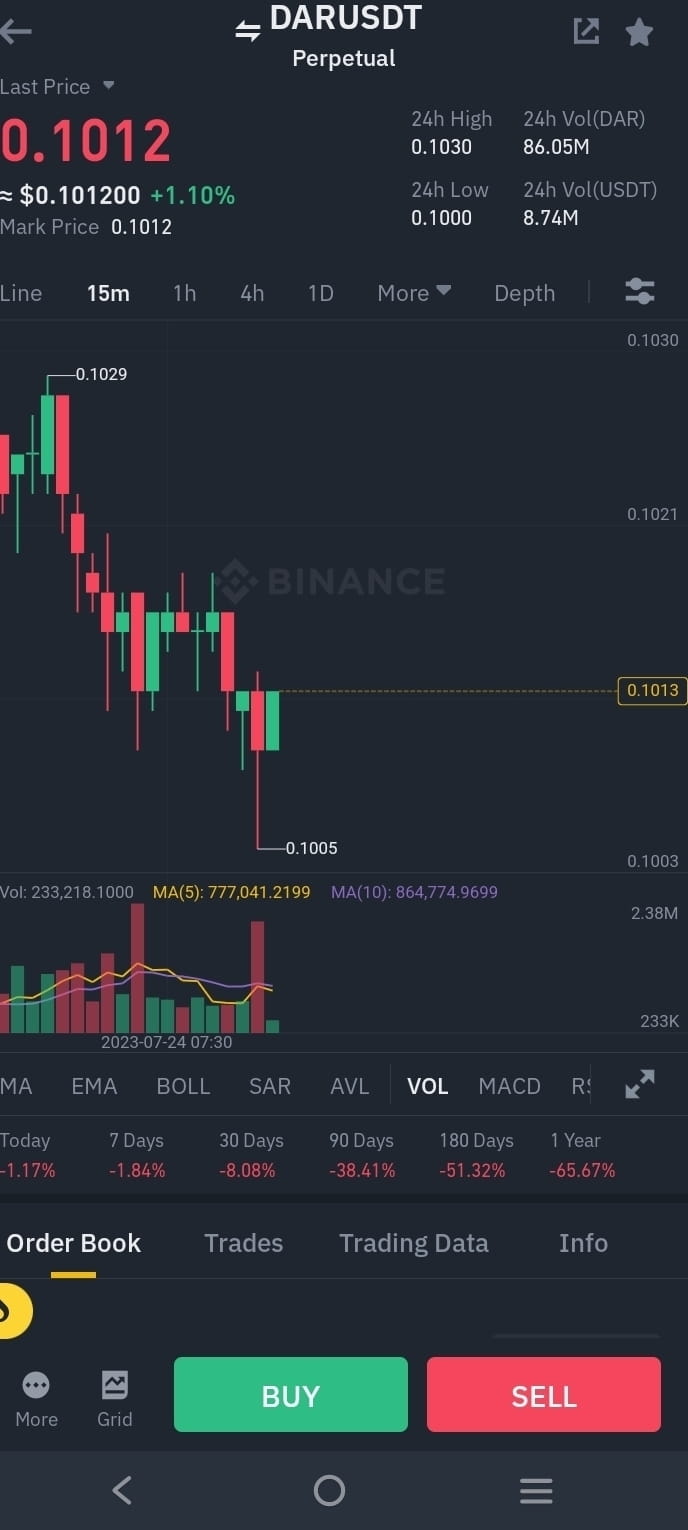
Task: Tap the back arrow to exit the chart
Action: [18, 31]
